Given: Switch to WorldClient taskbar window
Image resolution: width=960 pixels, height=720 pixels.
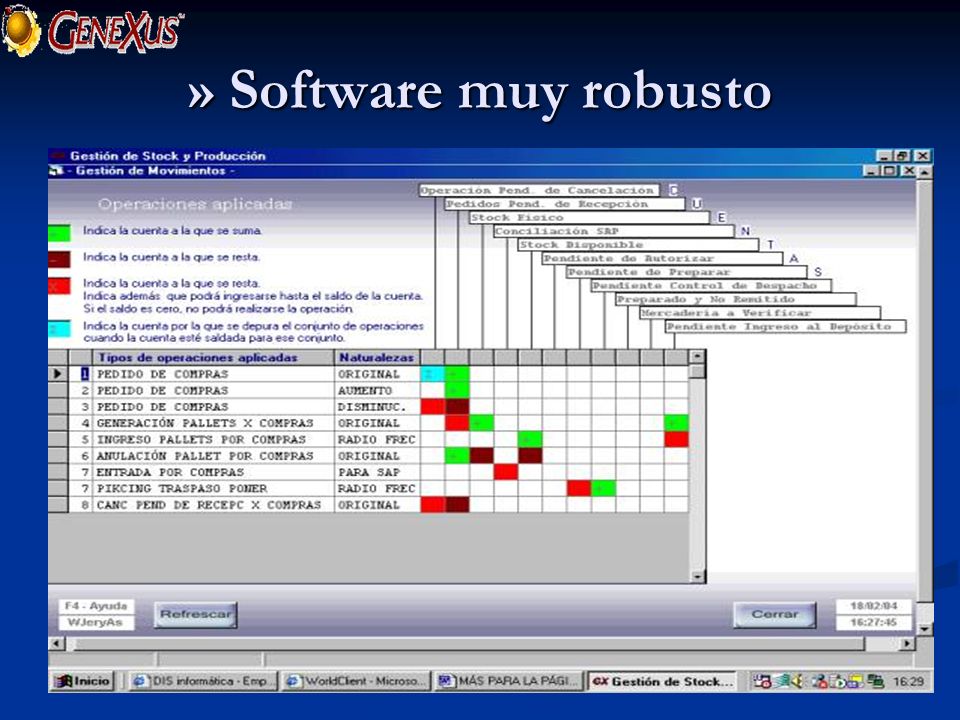Looking at the screenshot, I should pos(356,681).
